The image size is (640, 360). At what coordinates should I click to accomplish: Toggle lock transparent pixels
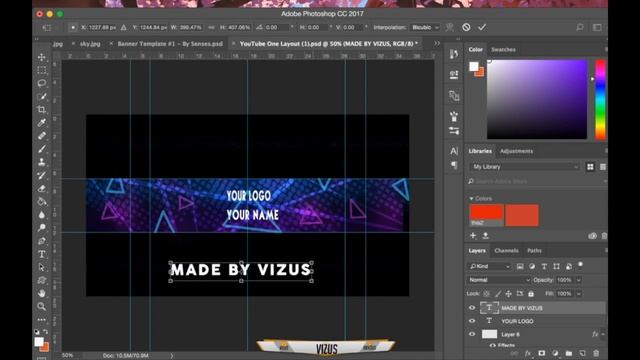pyautogui.click(x=487, y=293)
